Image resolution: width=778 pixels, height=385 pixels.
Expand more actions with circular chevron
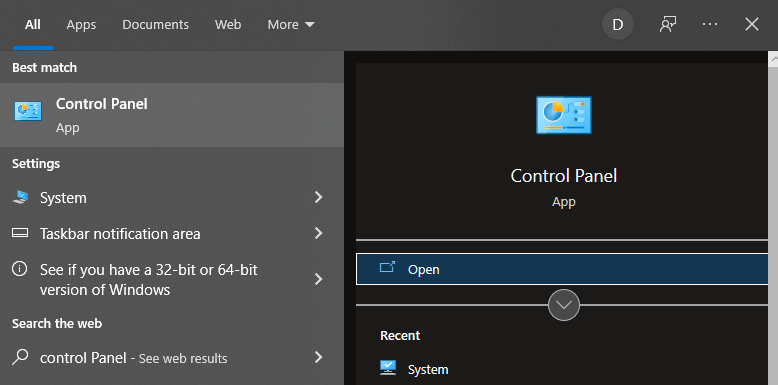[x=564, y=305]
